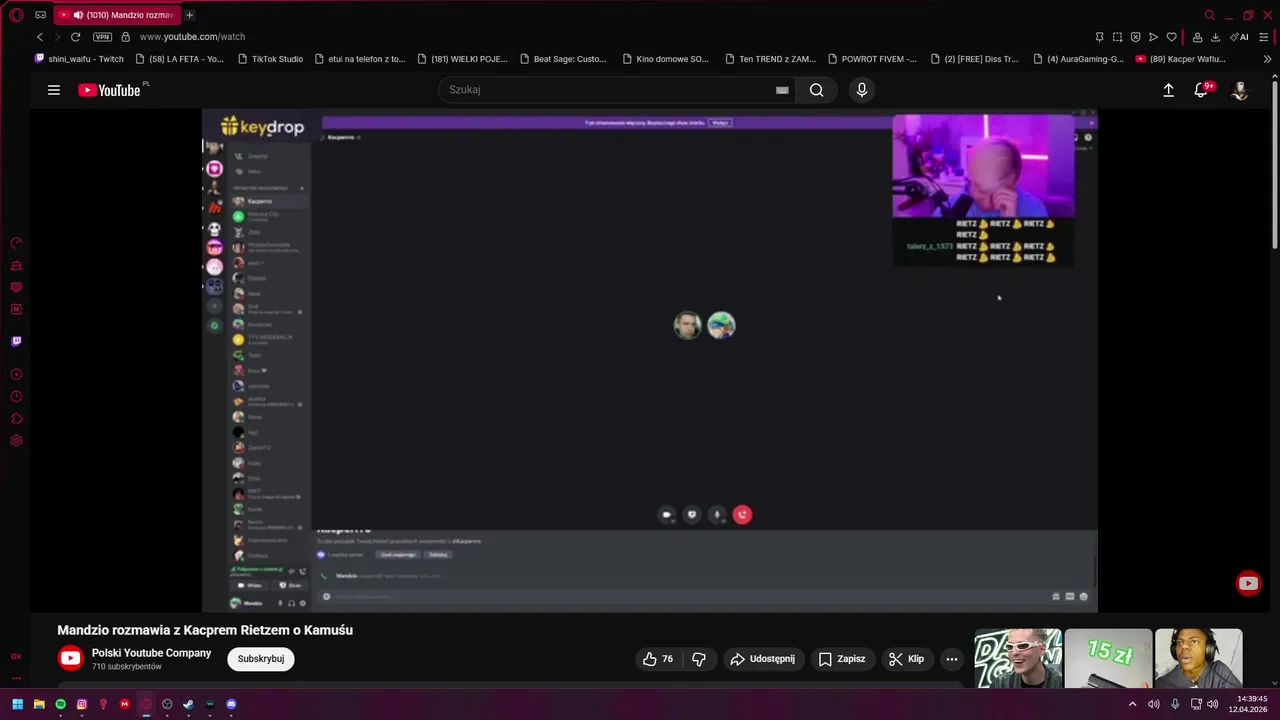Screen dimensions: 1280x720
Task: Open the first recommended video thumbnail with sunglasses
Action: (x=1018, y=658)
